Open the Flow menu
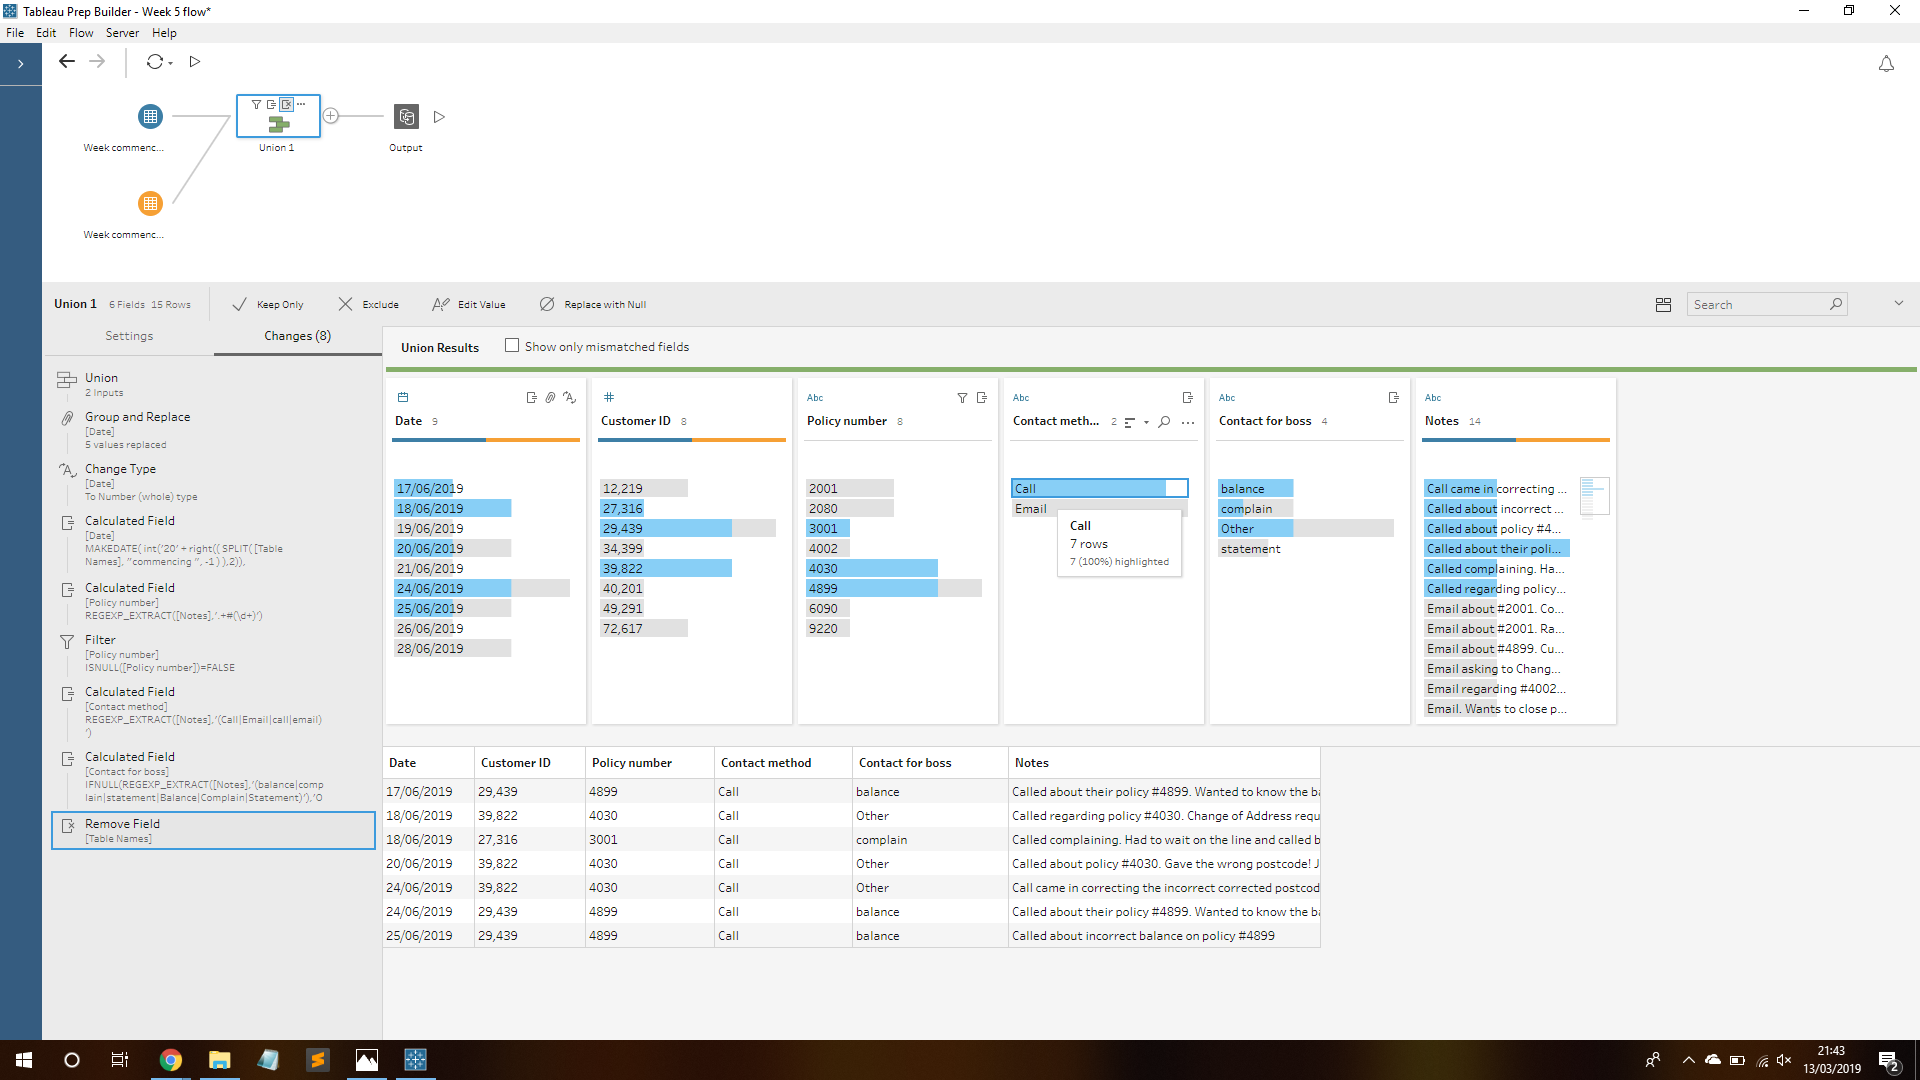1920x1080 pixels. (81, 33)
